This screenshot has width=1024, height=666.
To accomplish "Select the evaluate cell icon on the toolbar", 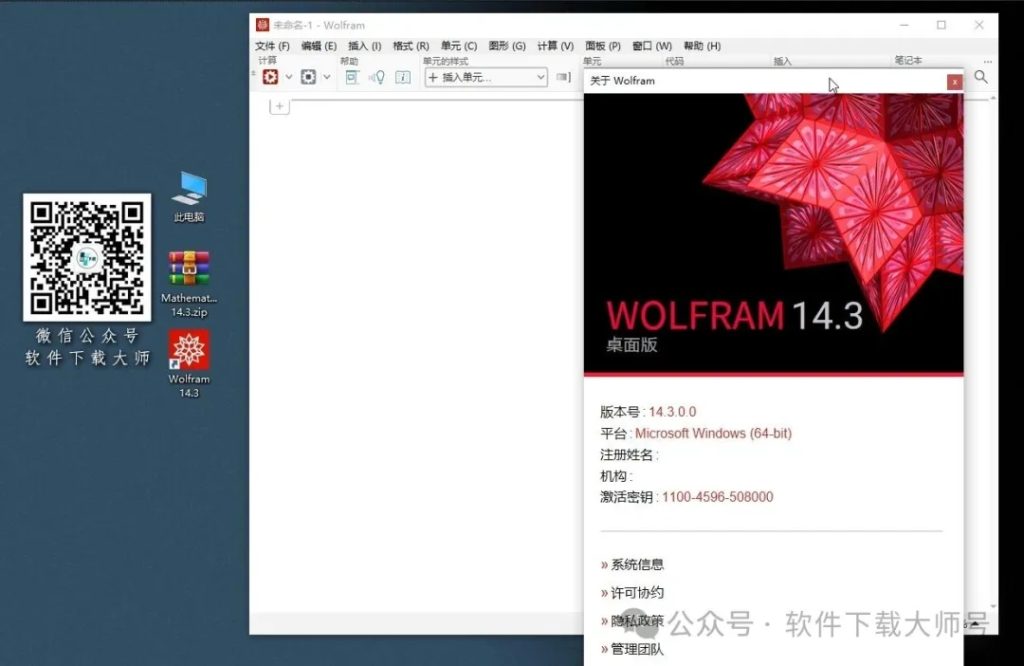I will [x=270, y=77].
